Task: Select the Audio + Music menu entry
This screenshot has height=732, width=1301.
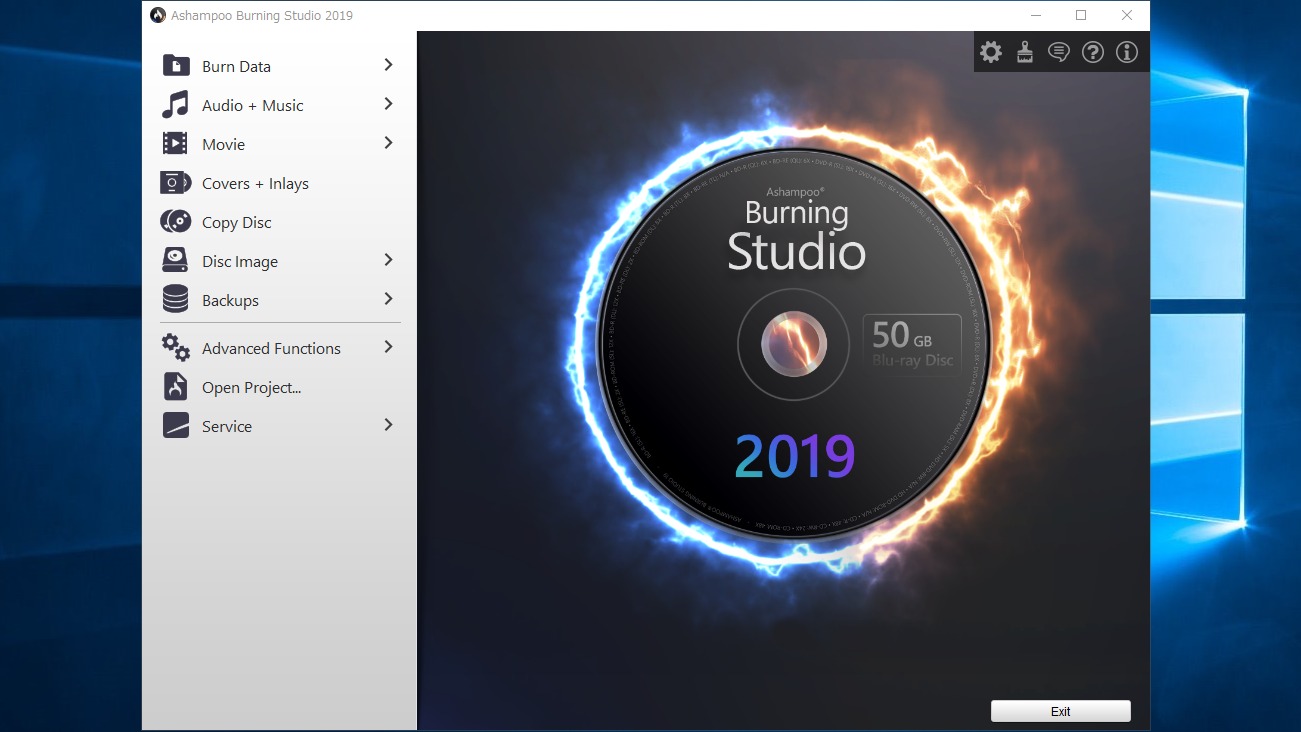Action: 279,105
